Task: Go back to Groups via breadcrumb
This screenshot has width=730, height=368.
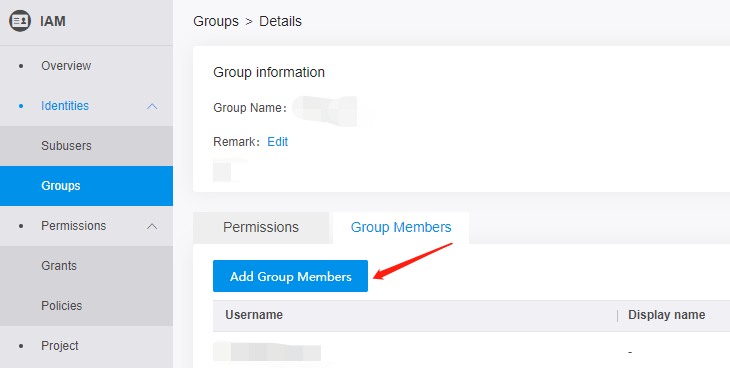Action: coord(216,21)
